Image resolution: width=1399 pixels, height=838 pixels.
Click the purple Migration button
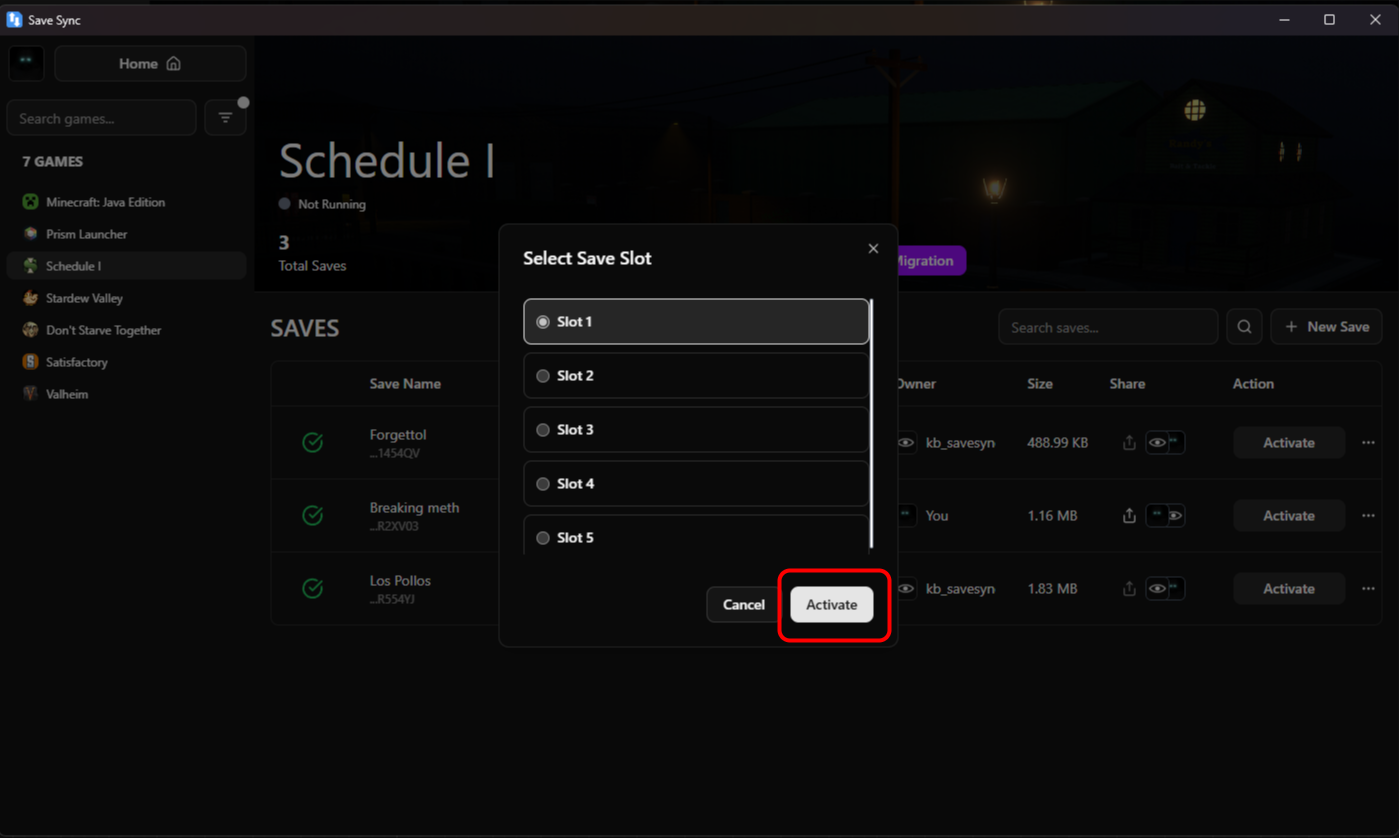coord(931,261)
